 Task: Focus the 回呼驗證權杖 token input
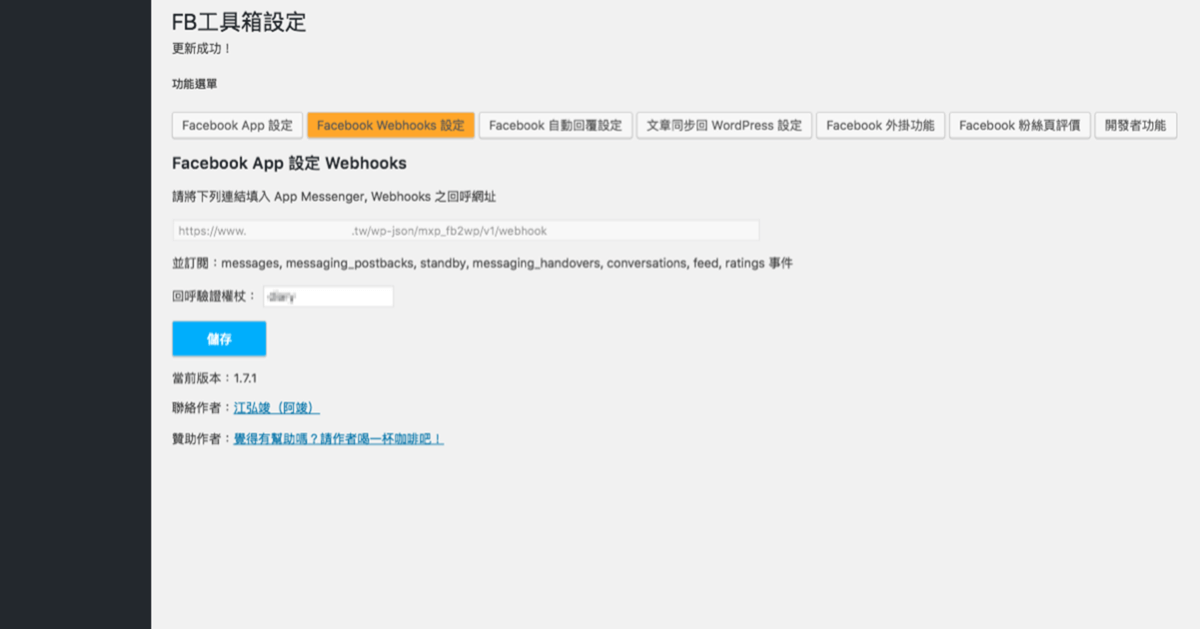[x=328, y=297]
